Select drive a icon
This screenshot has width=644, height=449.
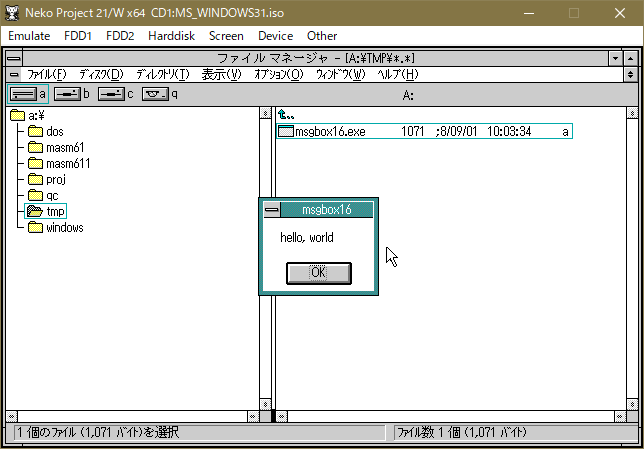point(23,94)
